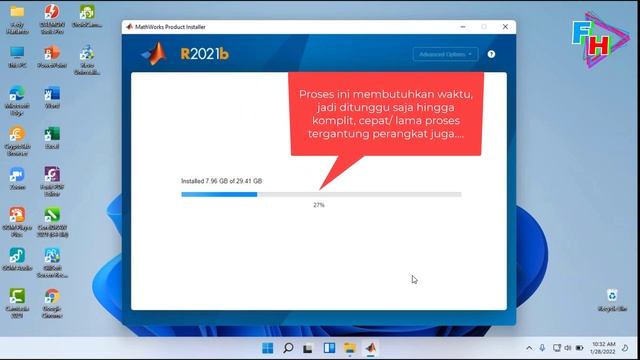Click the battery tray icon
Viewport: 640px width, 360px height.
579,348
